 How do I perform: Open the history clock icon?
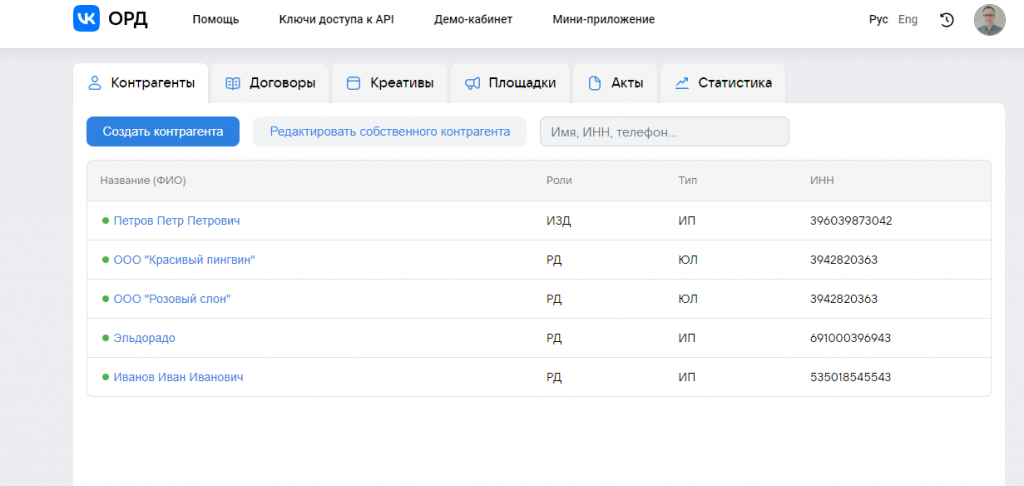946,20
